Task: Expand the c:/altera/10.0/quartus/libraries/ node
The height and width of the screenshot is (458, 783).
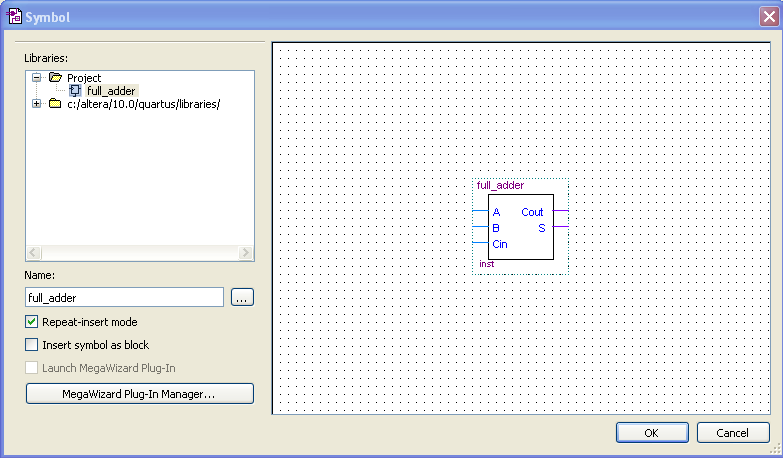Action: (x=36, y=104)
